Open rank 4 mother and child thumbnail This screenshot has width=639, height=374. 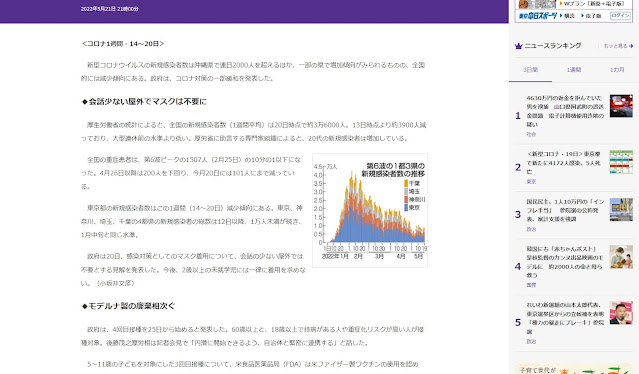[x=621, y=257]
